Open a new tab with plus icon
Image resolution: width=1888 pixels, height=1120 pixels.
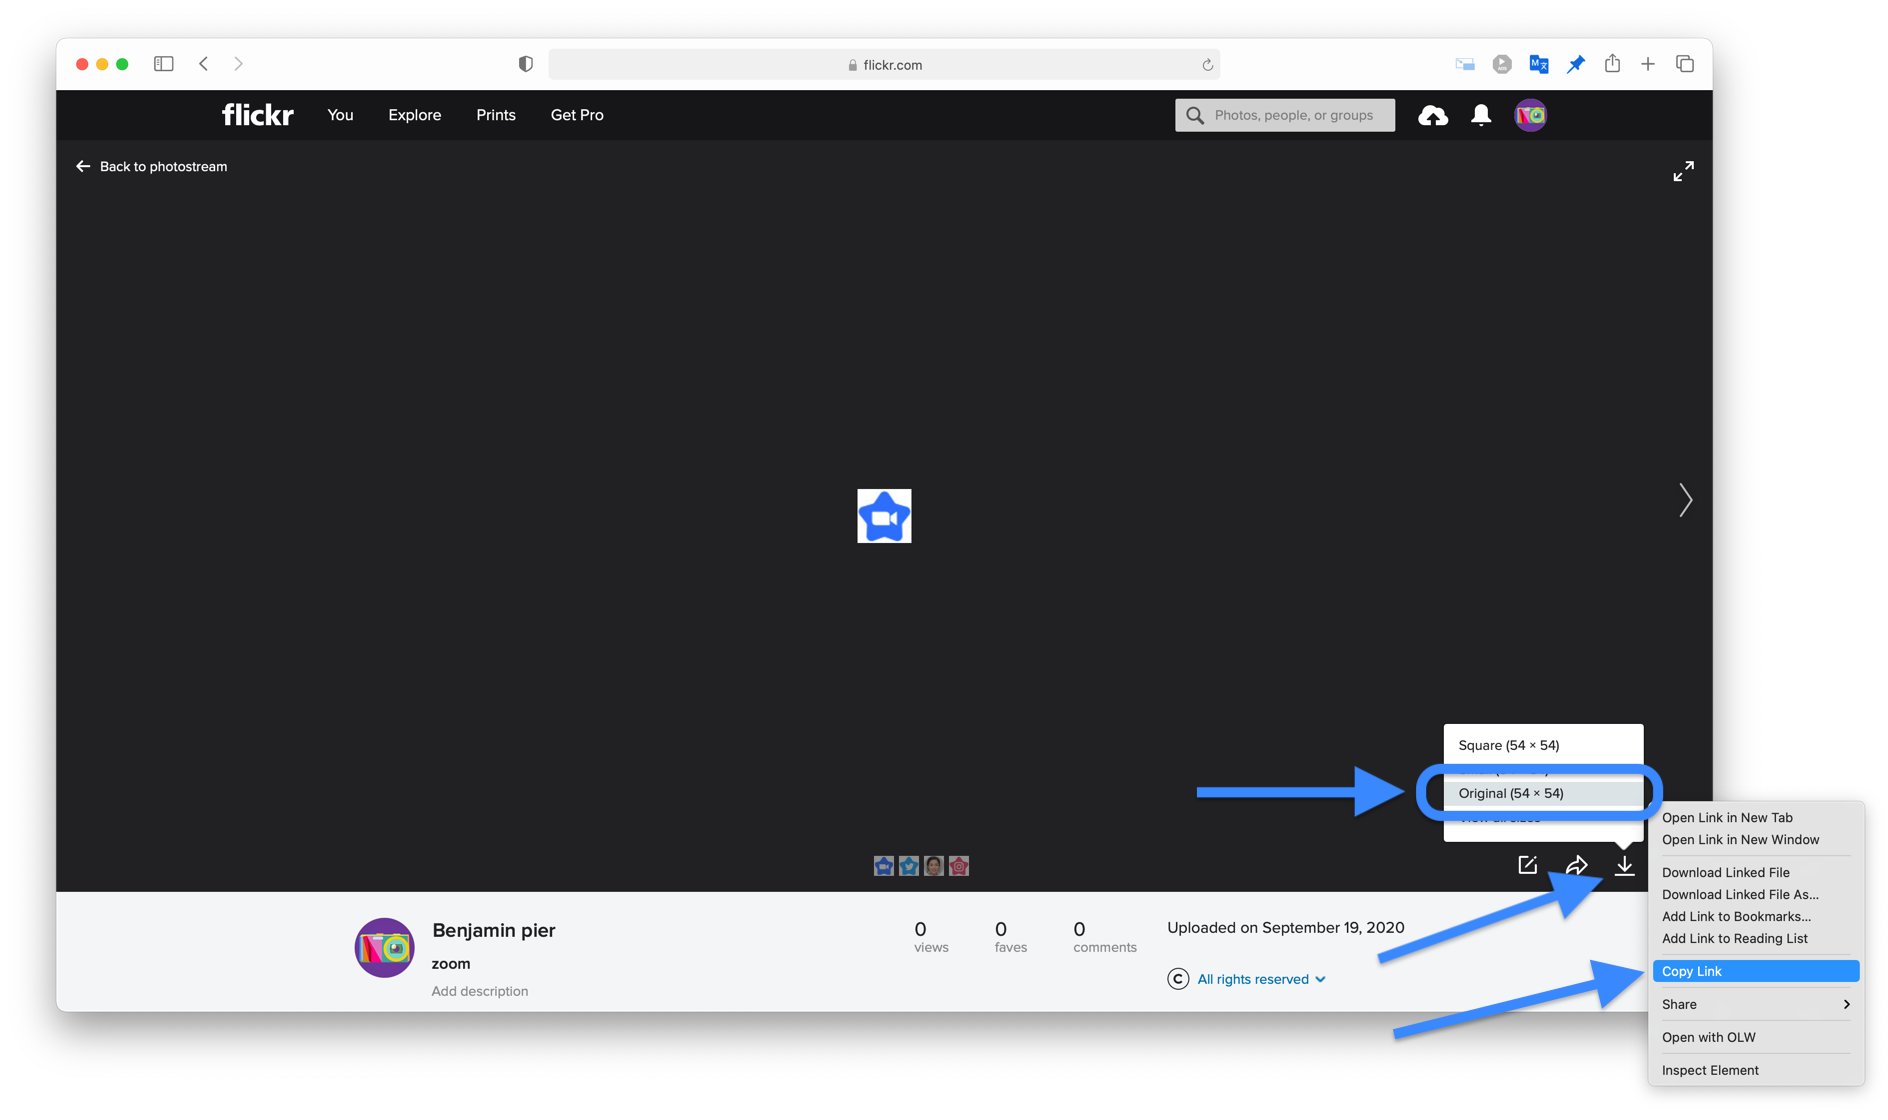coord(1647,64)
